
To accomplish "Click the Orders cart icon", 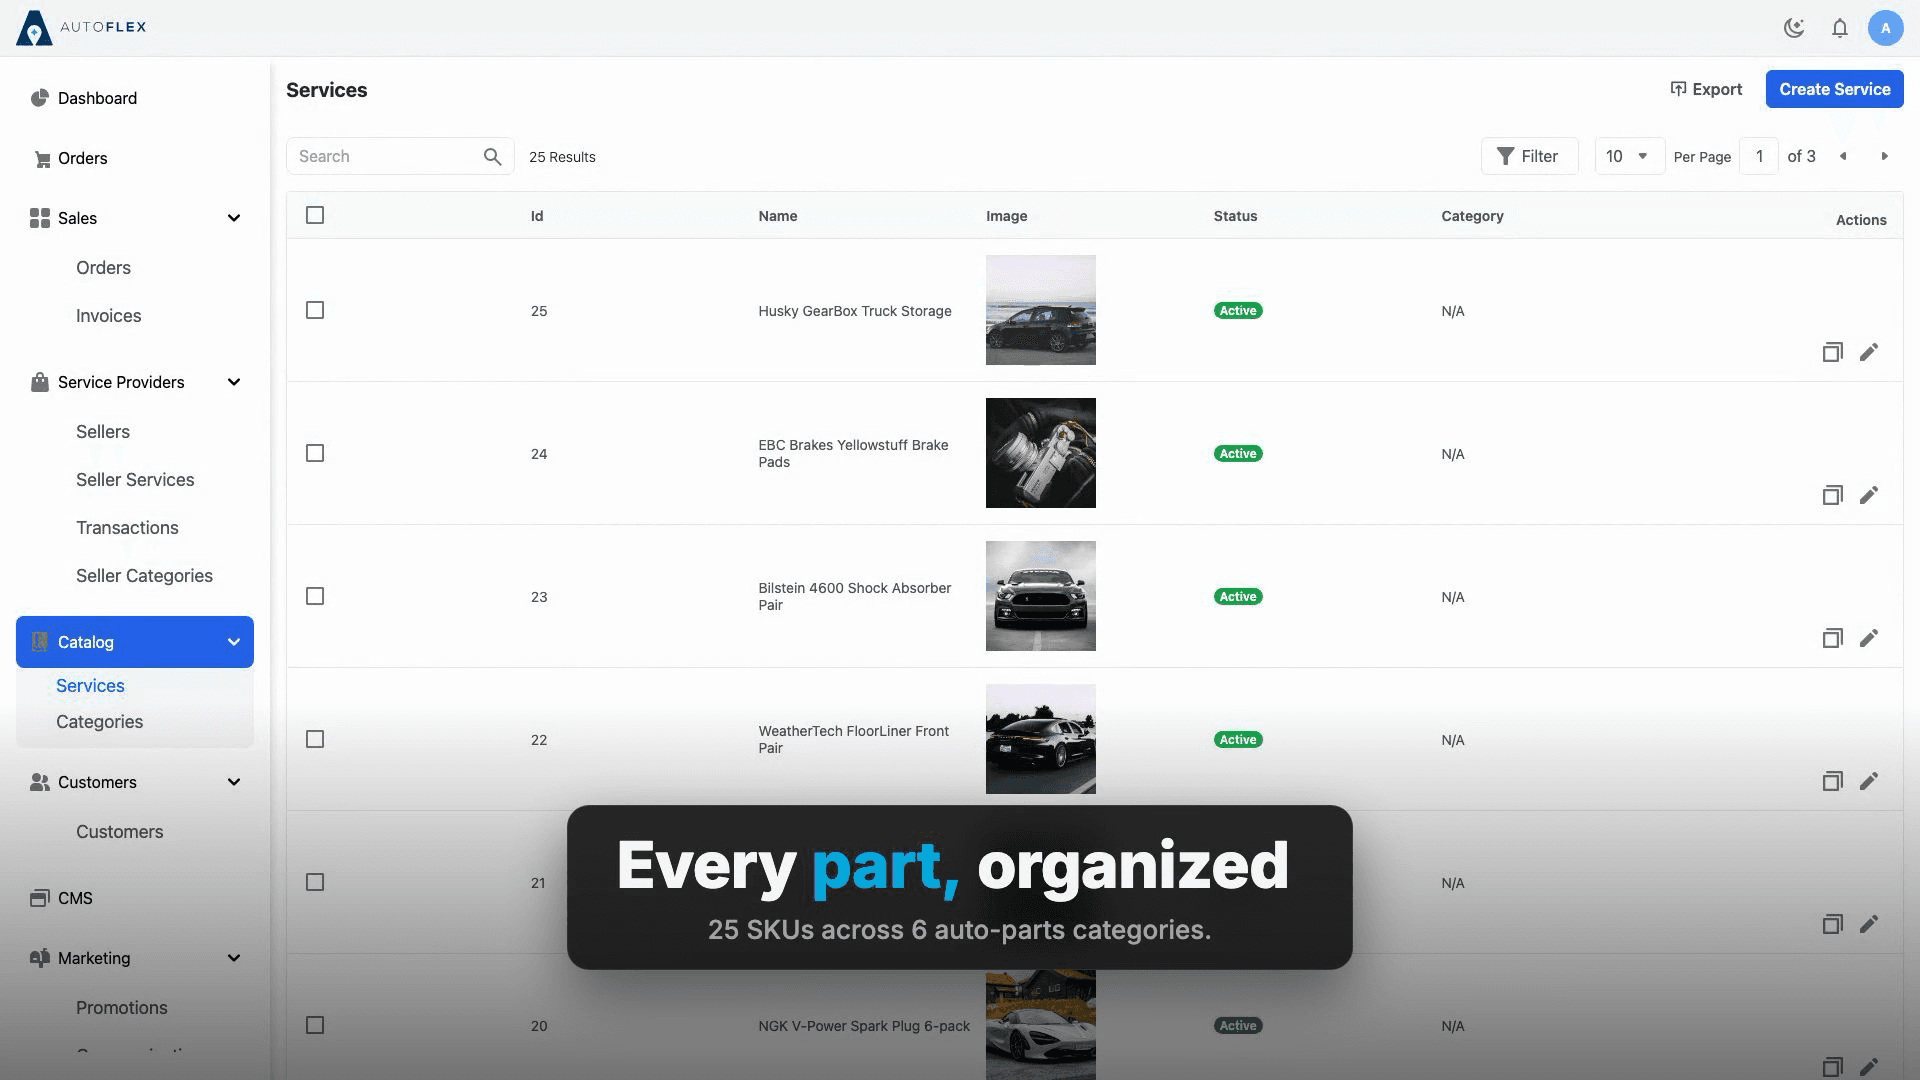I will [x=42, y=159].
